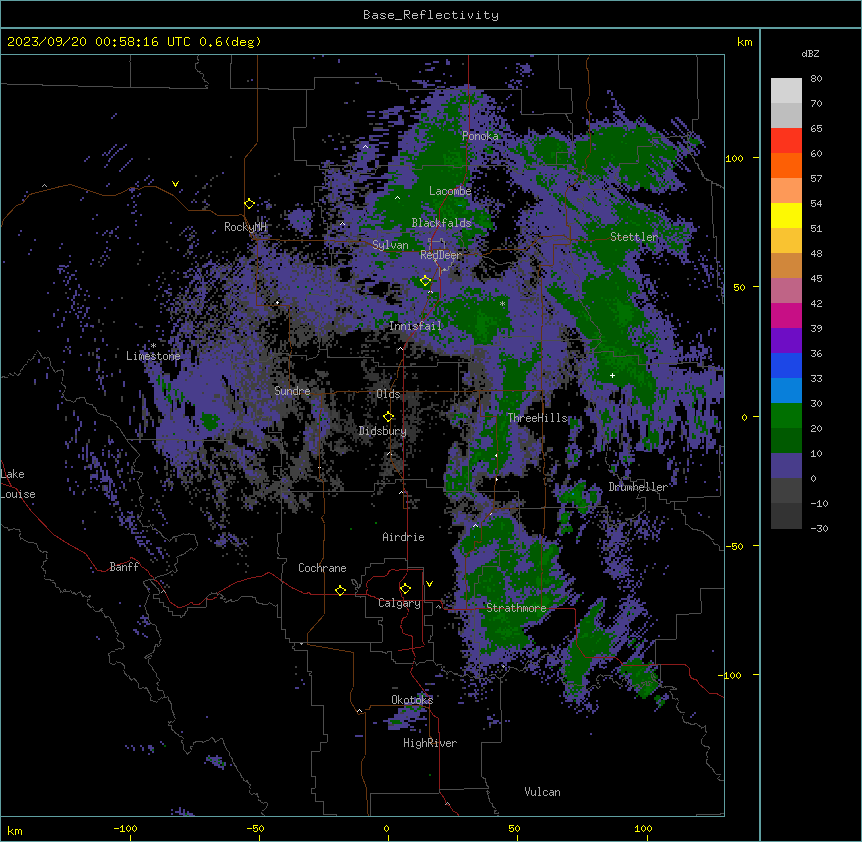Click the Airdrie city label

[x=404, y=537]
